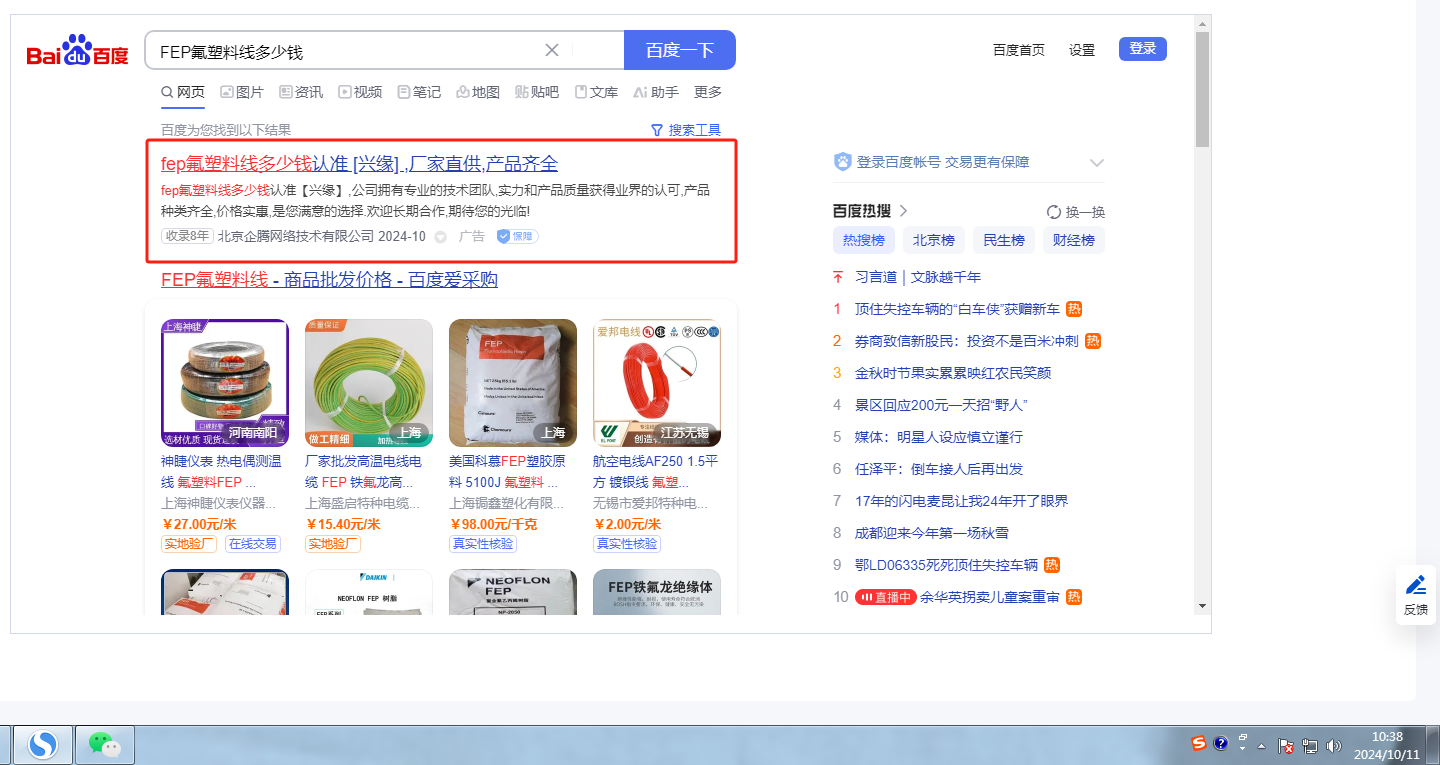Open hot search 券商致信新股民
The height and width of the screenshot is (765, 1440).
pos(967,341)
